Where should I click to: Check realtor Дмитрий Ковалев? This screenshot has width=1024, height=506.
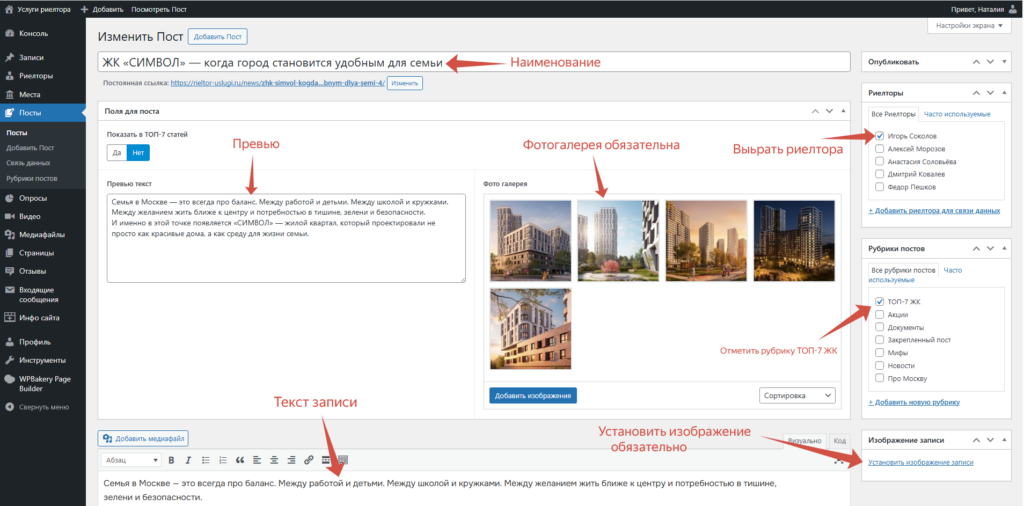[x=880, y=174]
